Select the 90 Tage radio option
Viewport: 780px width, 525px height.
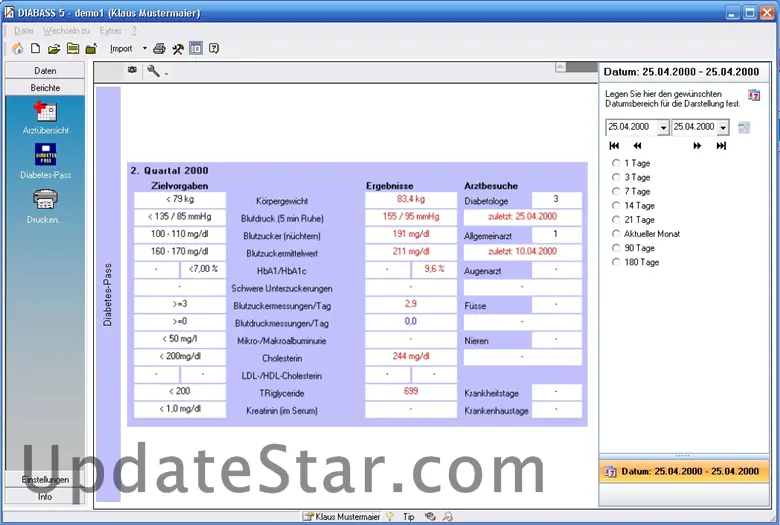(x=616, y=248)
